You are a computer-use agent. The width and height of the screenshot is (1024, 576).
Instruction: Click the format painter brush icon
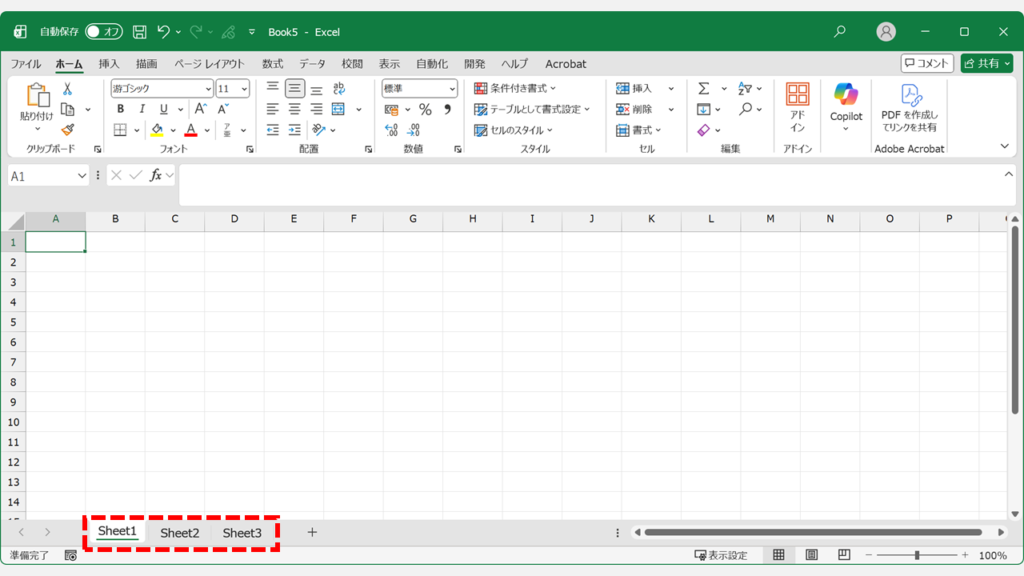[x=67, y=130]
